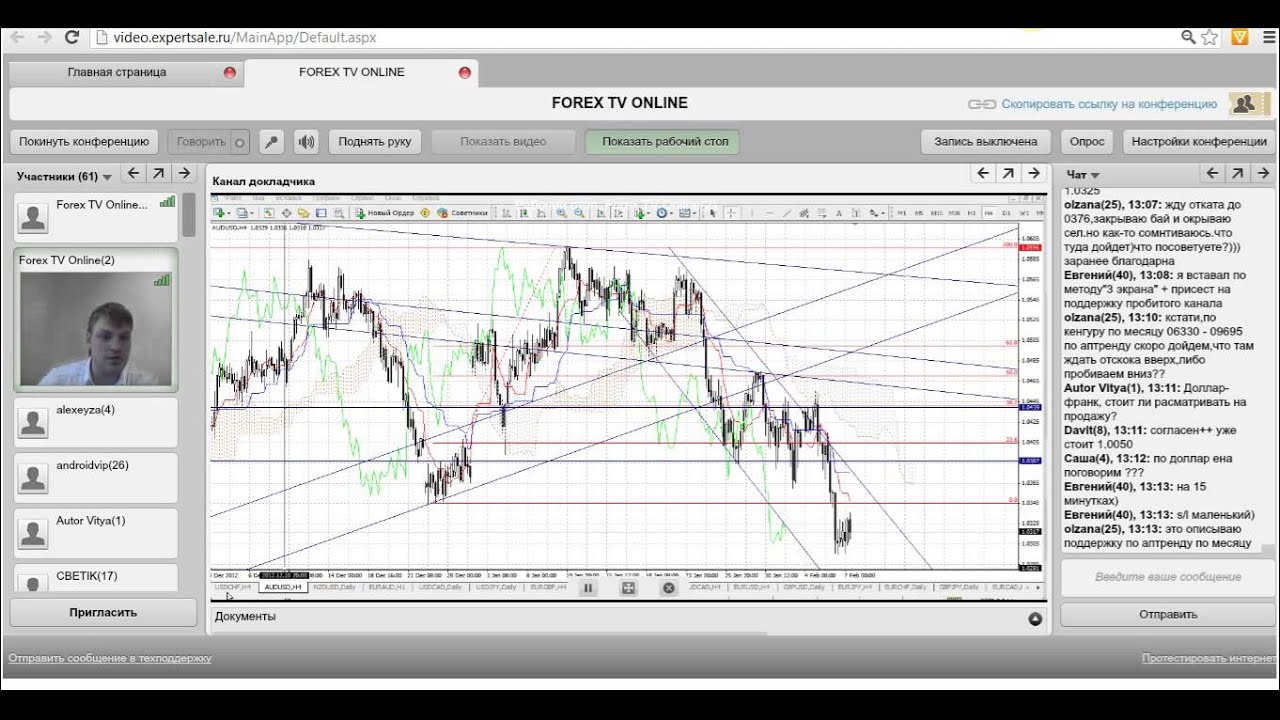The width and height of the screenshot is (1280, 720).
Task: Click Отправить сообщение в техподдержку link
Action: click(x=110, y=658)
